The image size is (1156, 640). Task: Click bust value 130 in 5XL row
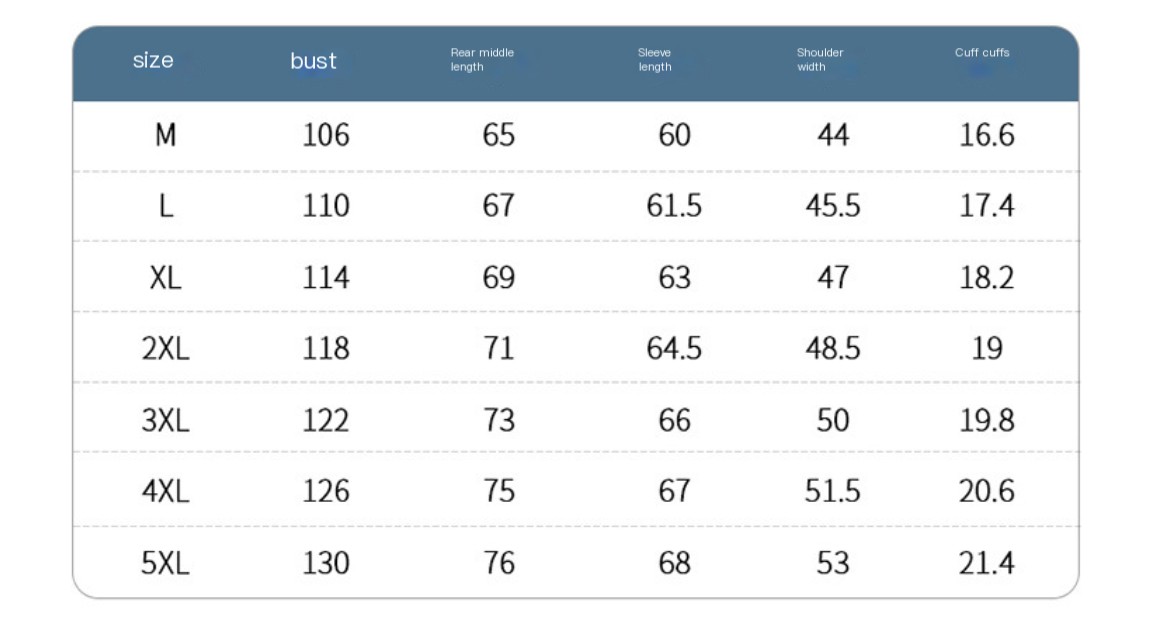[x=326, y=563]
